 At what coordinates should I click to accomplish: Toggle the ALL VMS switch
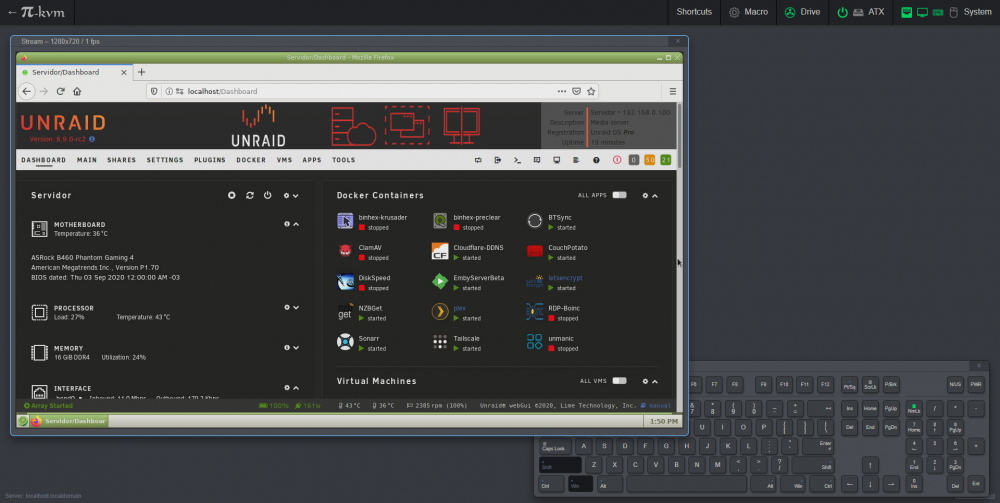(x=619, y=381)
